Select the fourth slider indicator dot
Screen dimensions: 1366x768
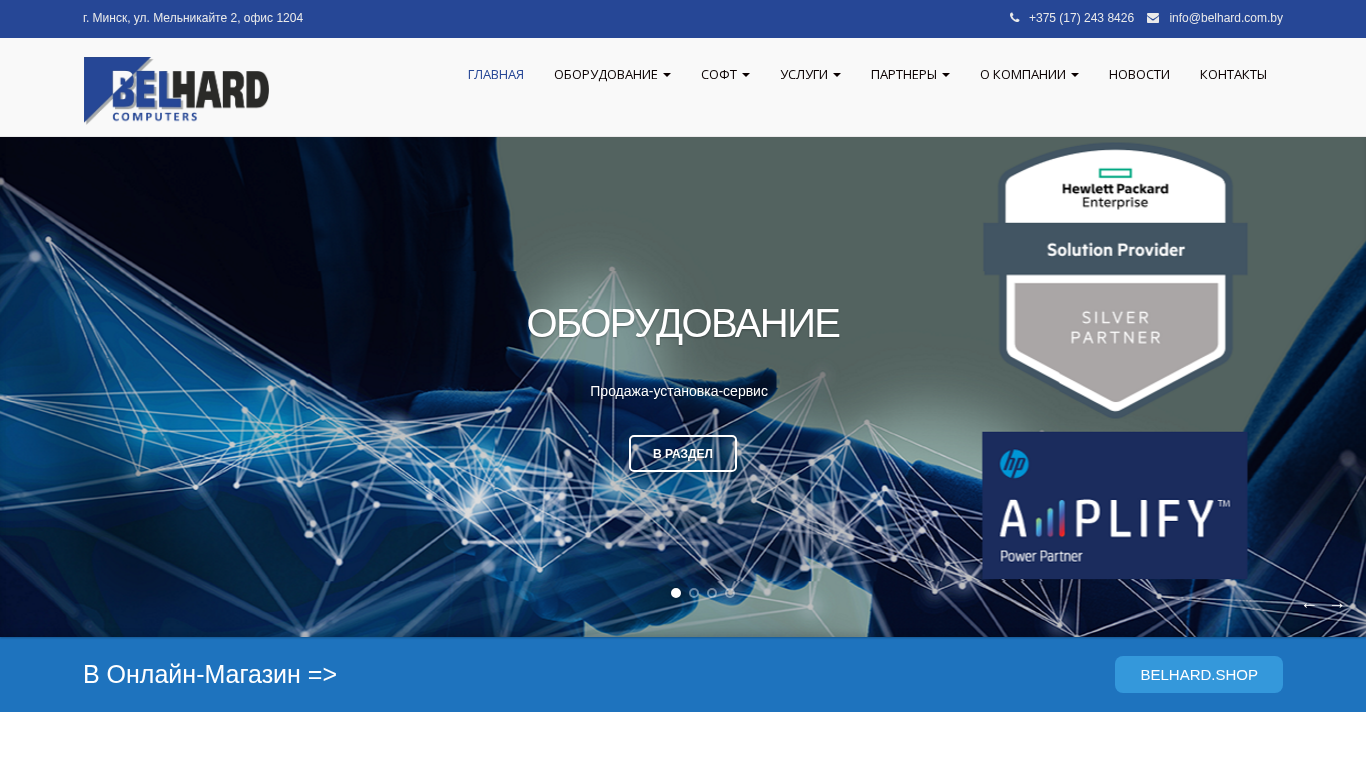730,593
